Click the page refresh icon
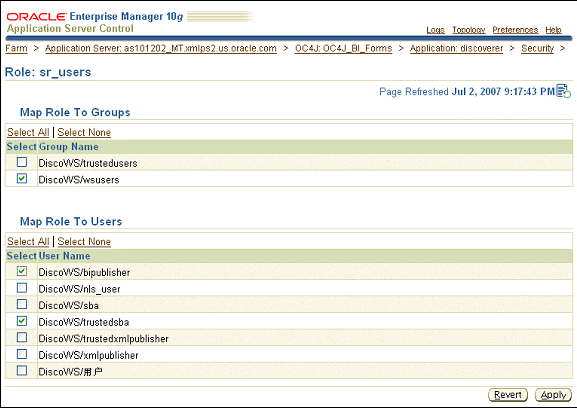Viewport: 577px width, 408px height. coord(563,91)
